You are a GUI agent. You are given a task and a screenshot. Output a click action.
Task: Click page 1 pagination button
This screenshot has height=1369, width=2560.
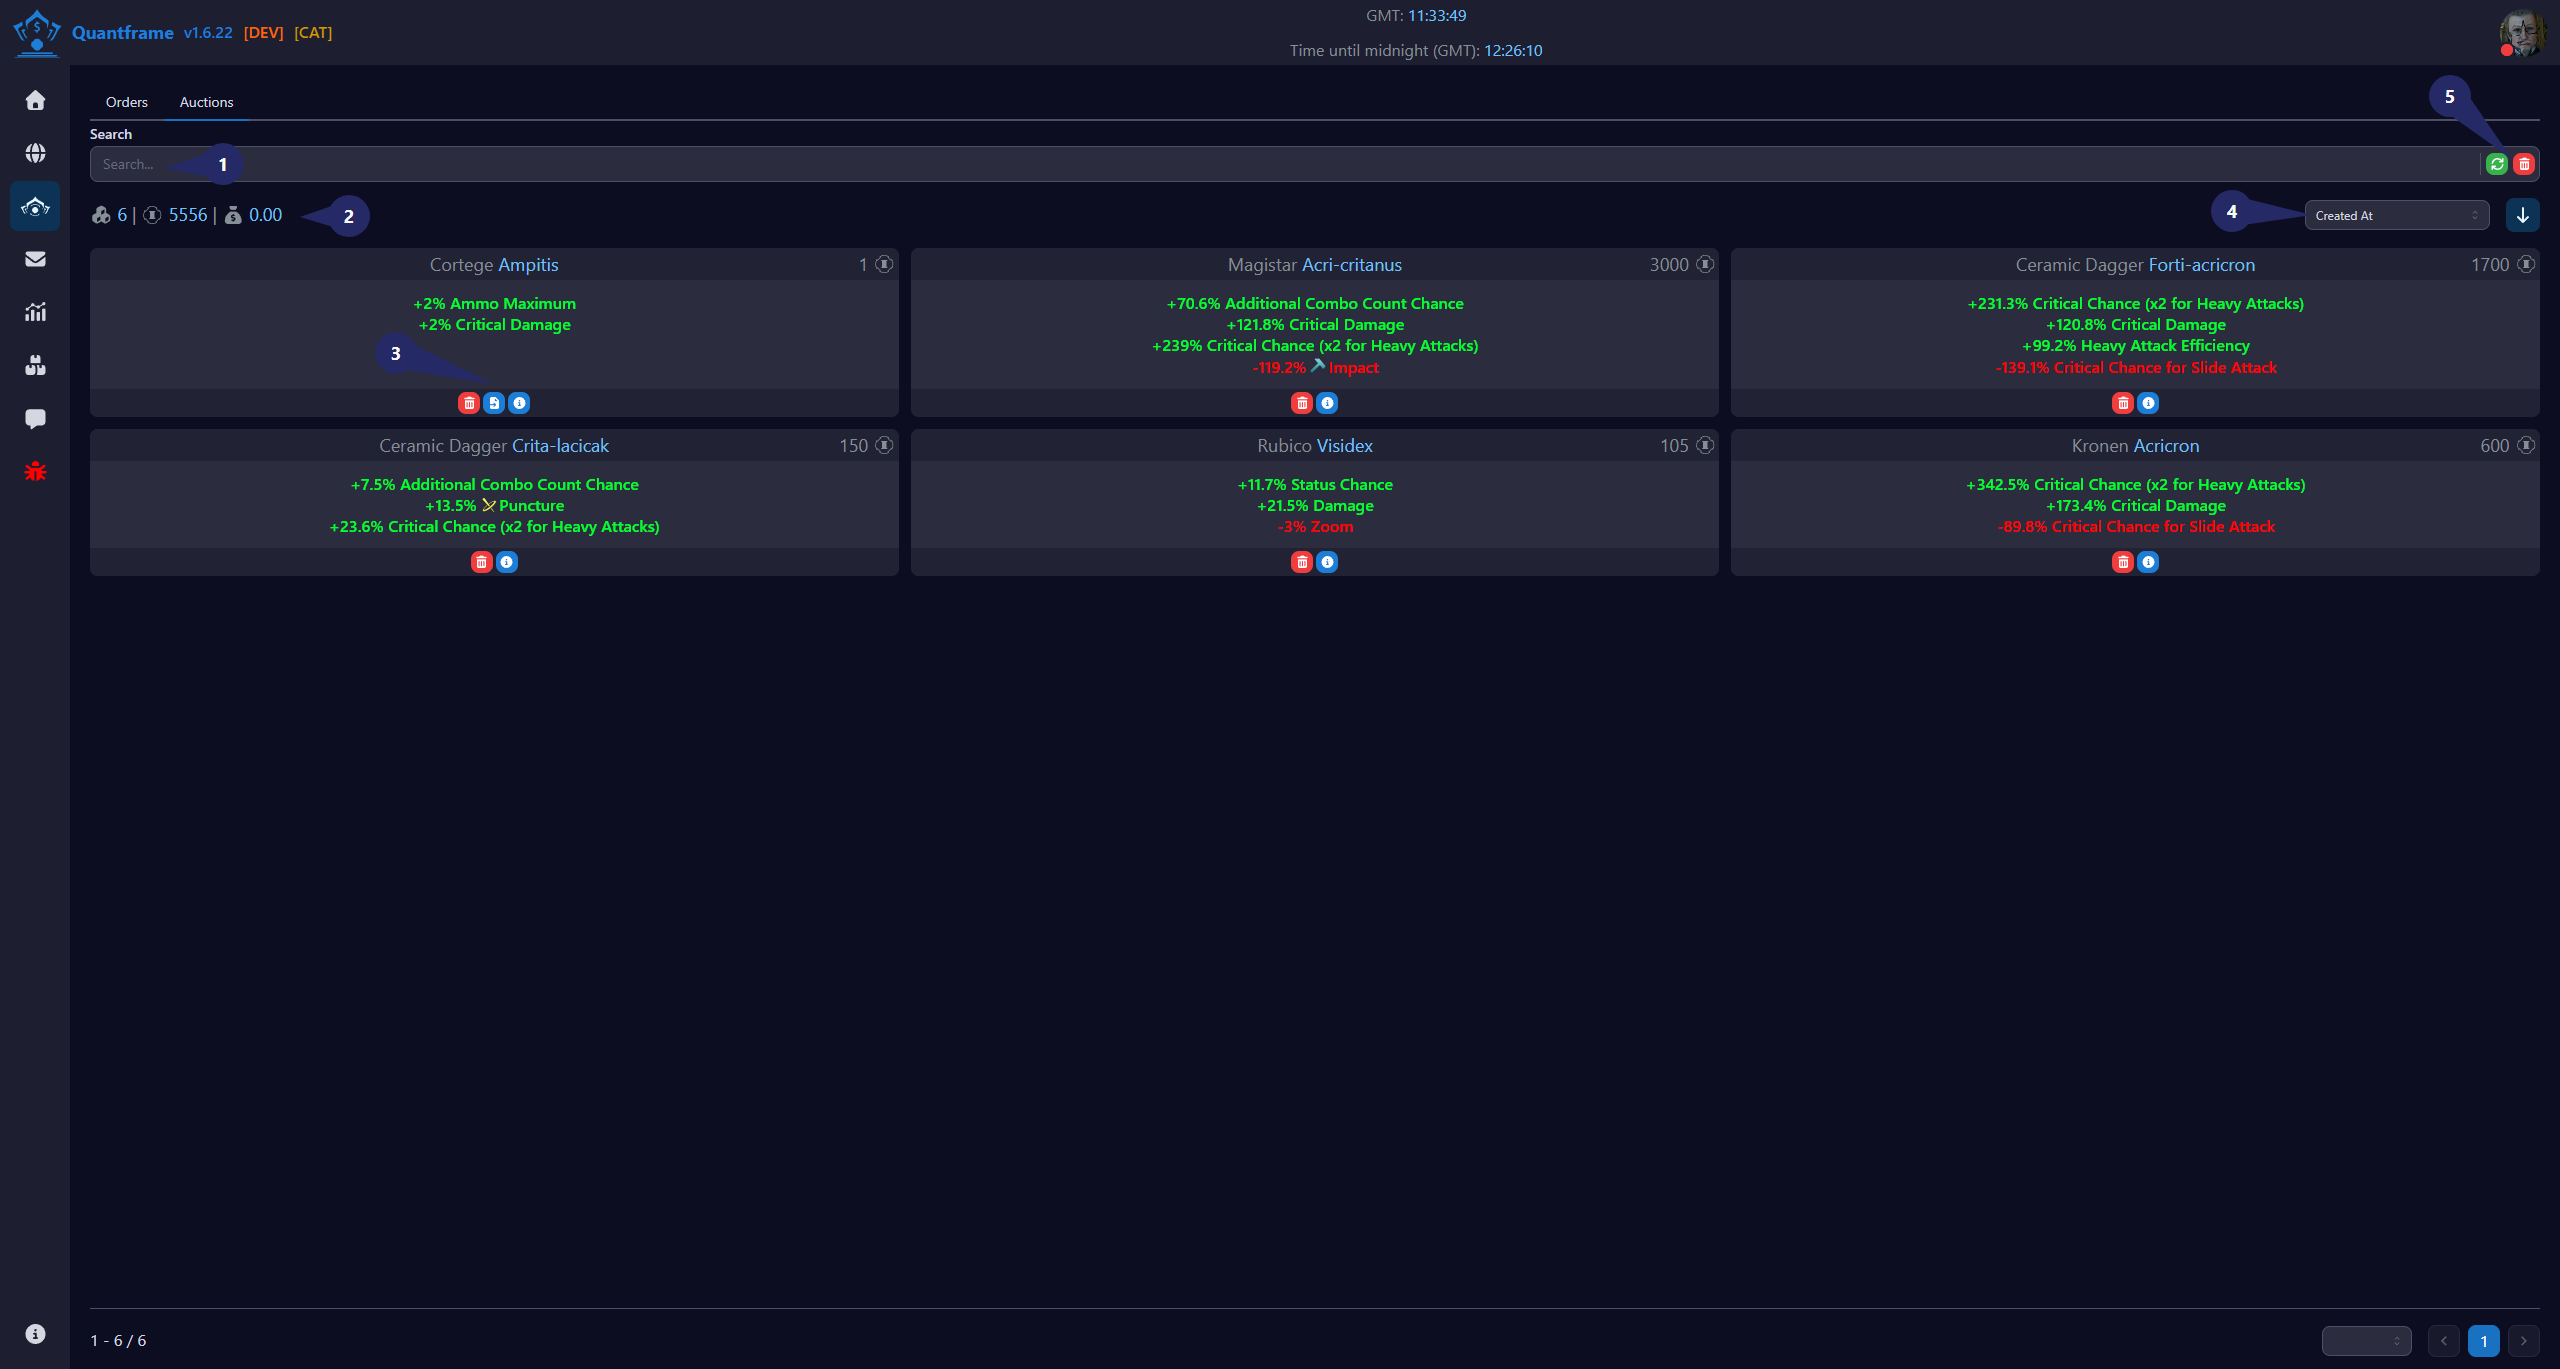(x=2483, y=1341)
